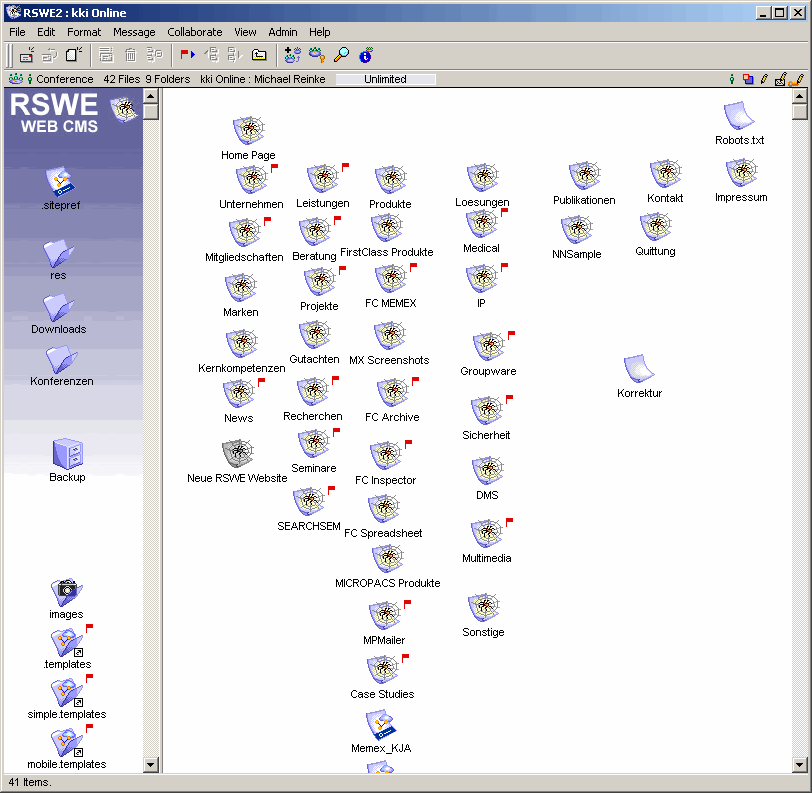Click the magnifying glass search toolbar icon
Viewport: 812px width, 793px height.
click(341, 54)
